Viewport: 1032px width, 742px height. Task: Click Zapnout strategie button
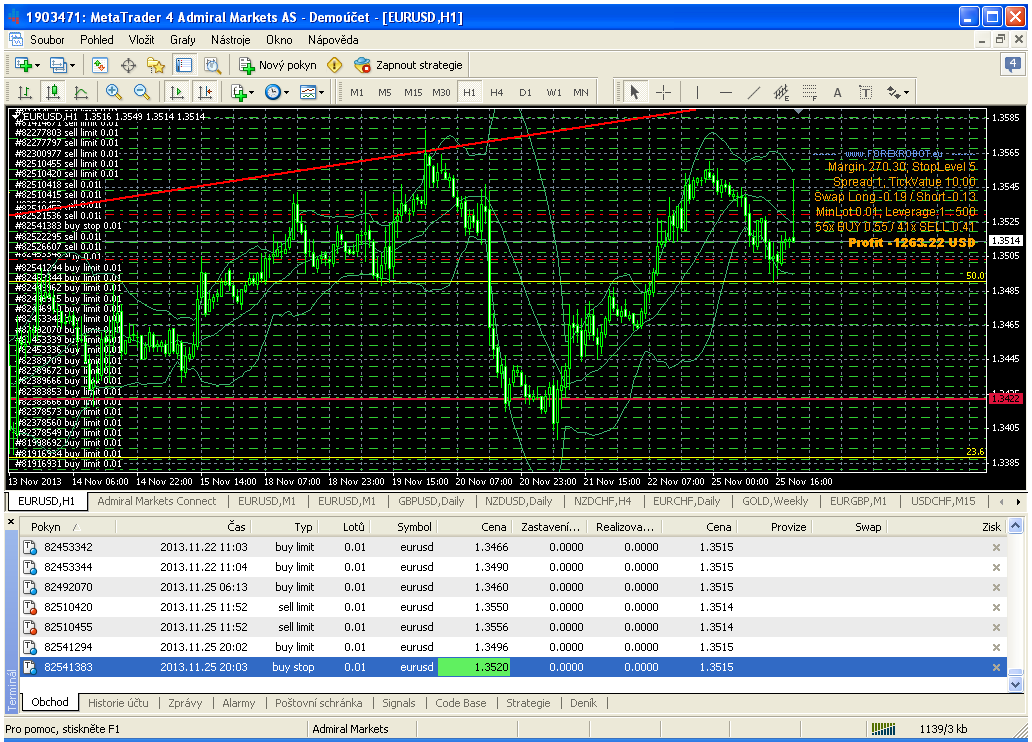(409, 65)
